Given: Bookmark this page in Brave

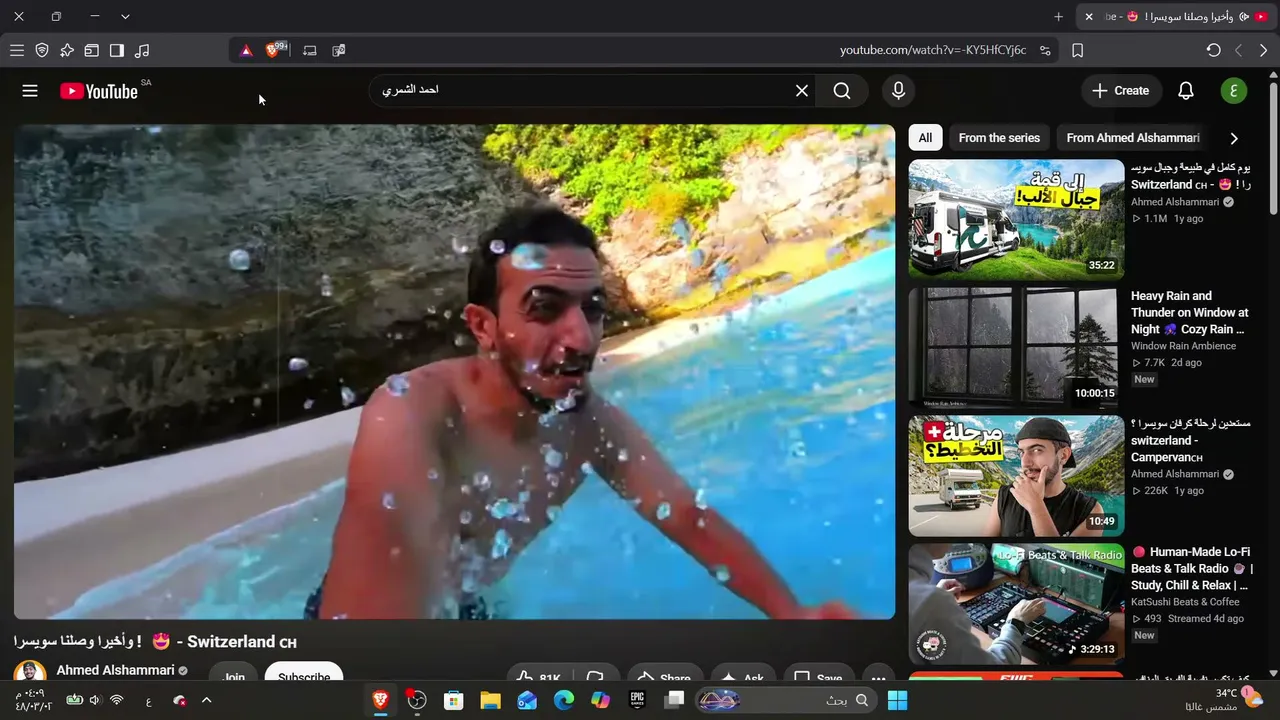Looking at the screenshot, I should (x=1078, y=50).
